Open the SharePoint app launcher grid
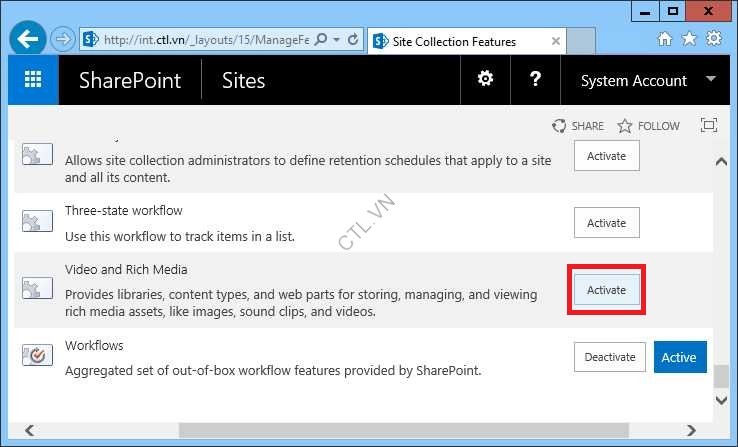Image resolution: width=738 pixels, height=447 pixels. 33,80
